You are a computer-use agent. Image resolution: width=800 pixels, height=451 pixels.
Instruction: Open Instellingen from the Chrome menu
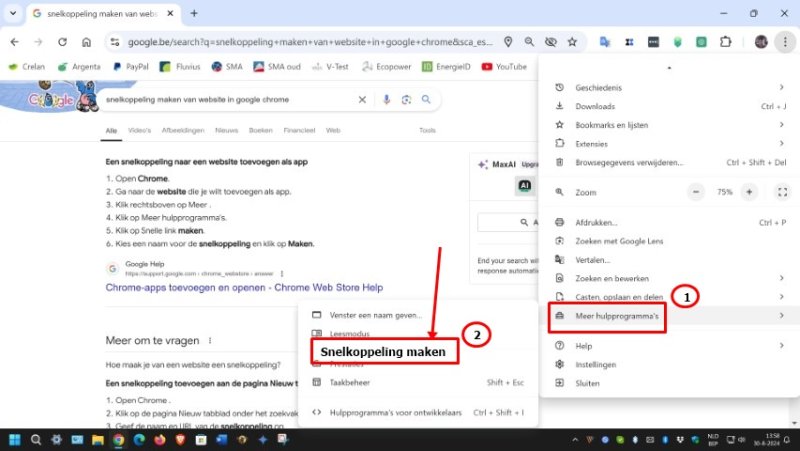pos(595,364)
